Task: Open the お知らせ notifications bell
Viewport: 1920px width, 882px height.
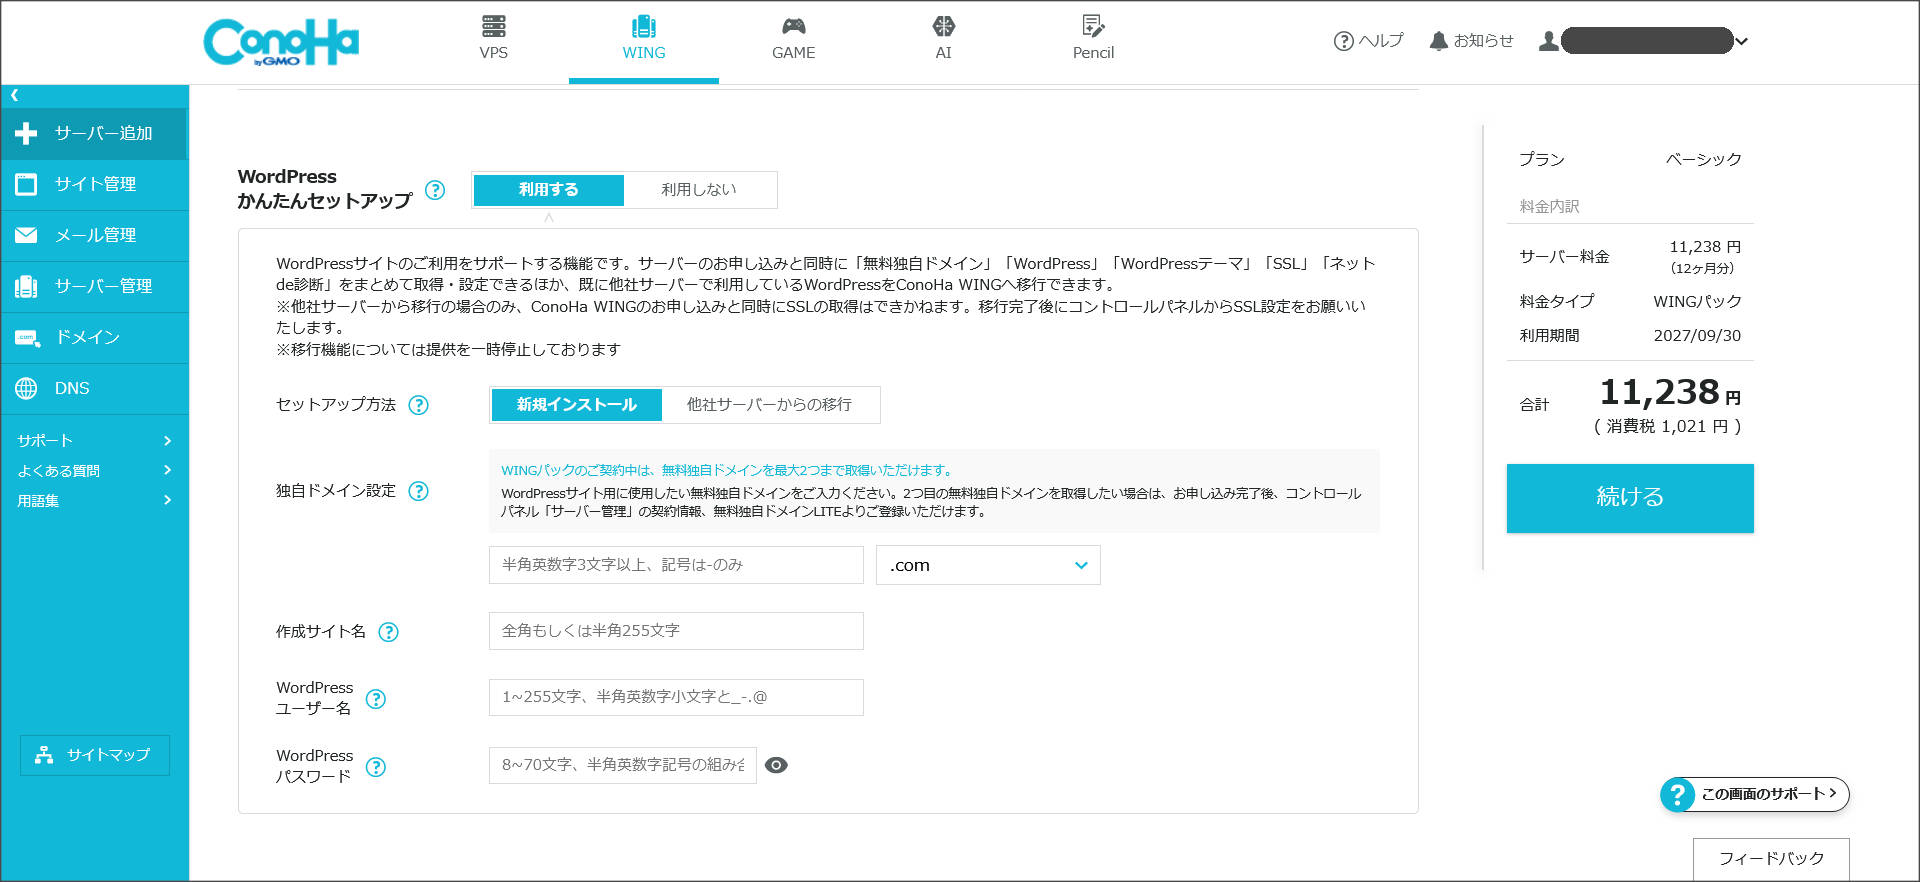Action: pos(1471,41)
